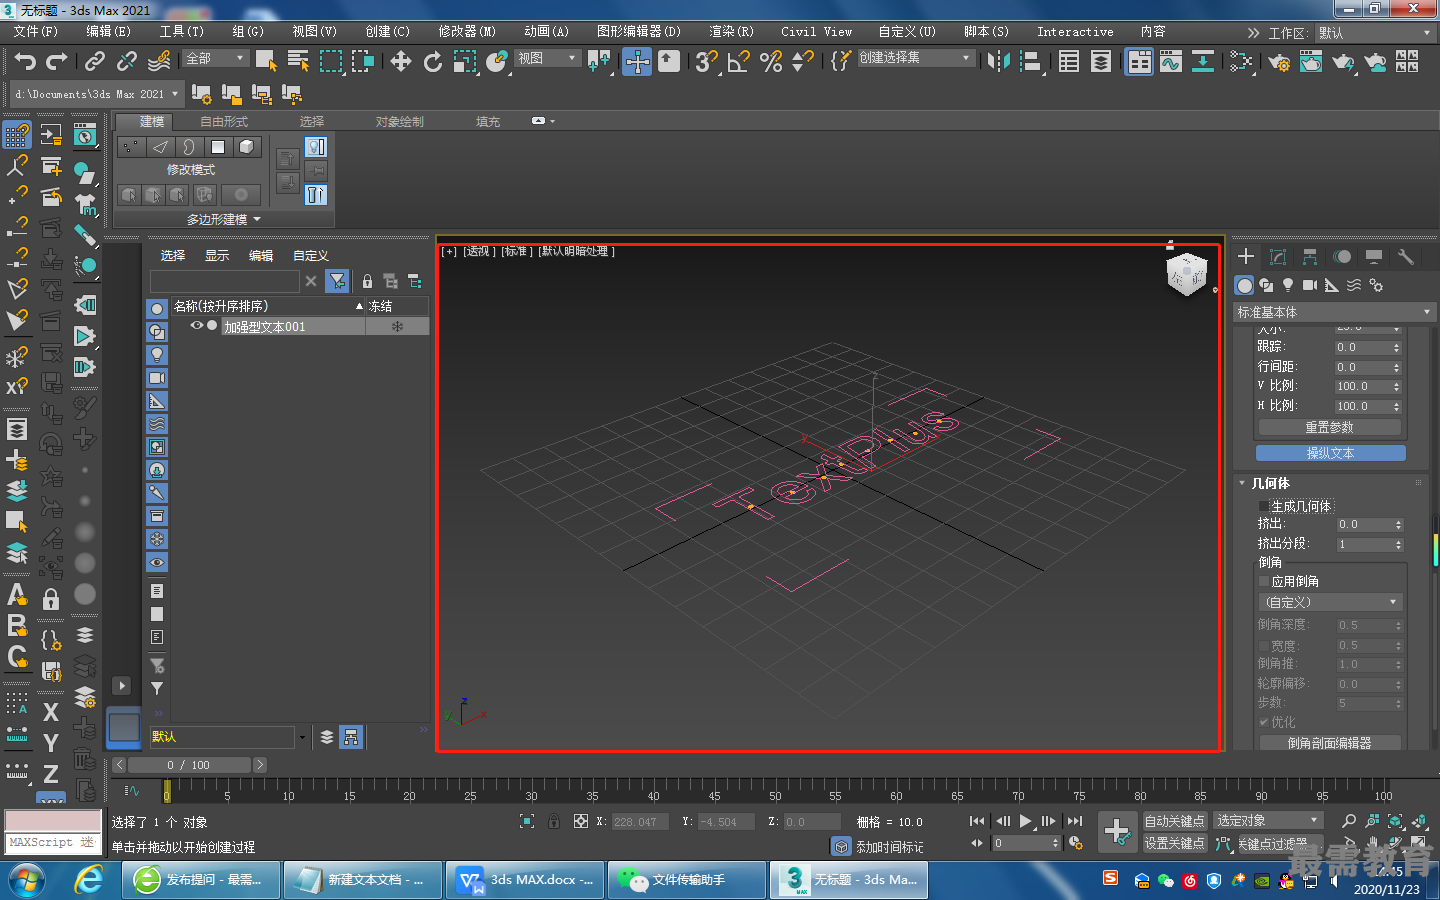Expand the 标准基本体 object type dropdown
This screenshot has height=900, width=1440.
[1334, 313]
